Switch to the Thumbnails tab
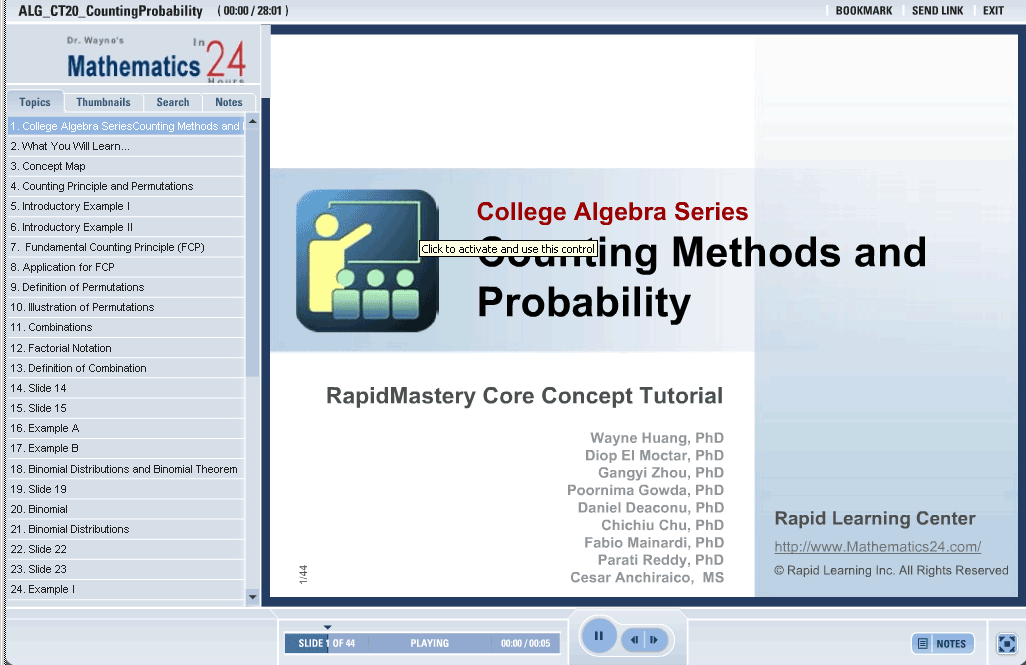Image resolution: width=1026 pixels, height=665 pixels. click(x=103, y=102)
